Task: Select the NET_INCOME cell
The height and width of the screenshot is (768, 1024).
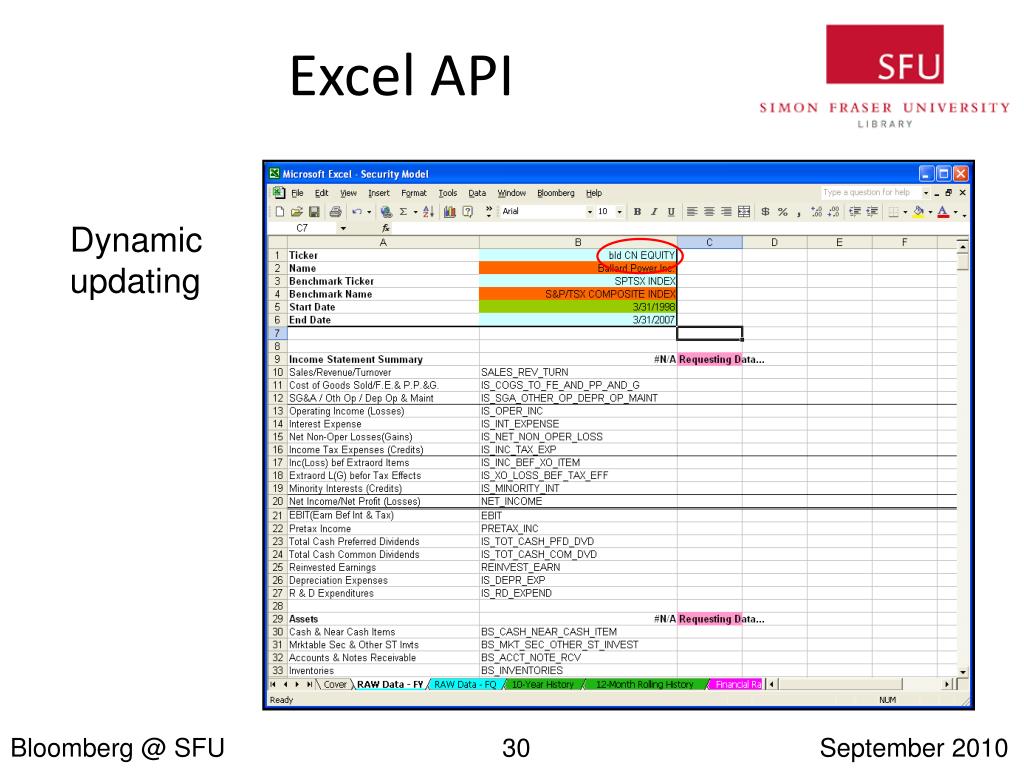Action: pyautogui.click(x=578, y=502)
